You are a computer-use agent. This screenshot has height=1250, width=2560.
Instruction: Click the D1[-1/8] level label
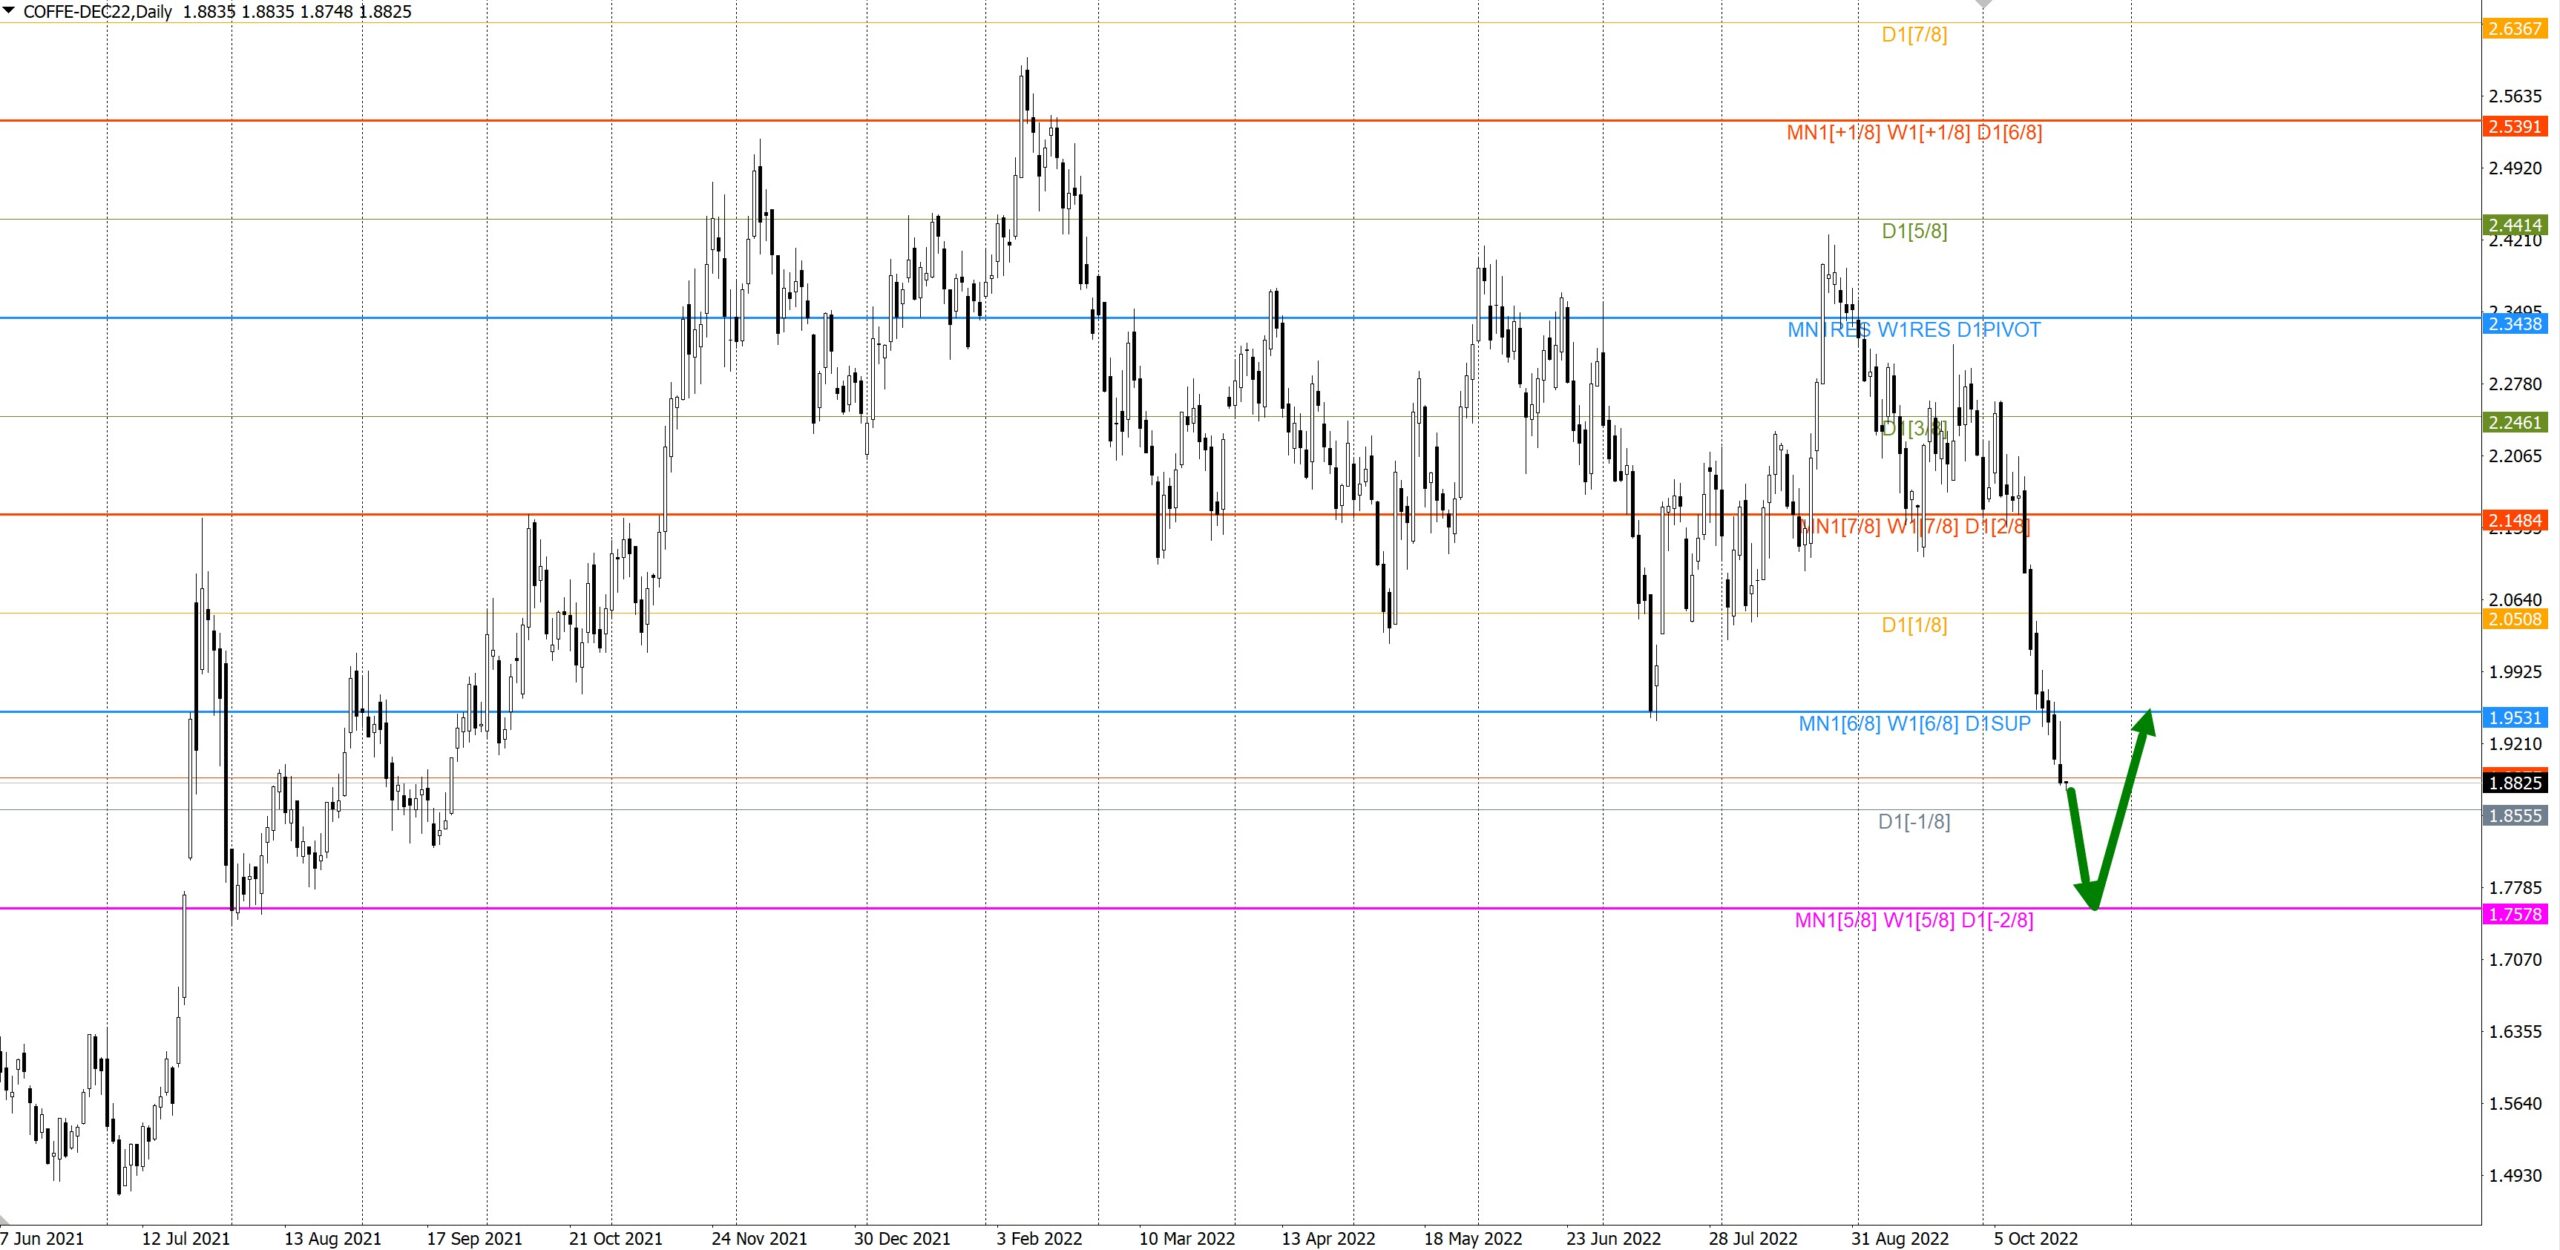coord(1914,821)
